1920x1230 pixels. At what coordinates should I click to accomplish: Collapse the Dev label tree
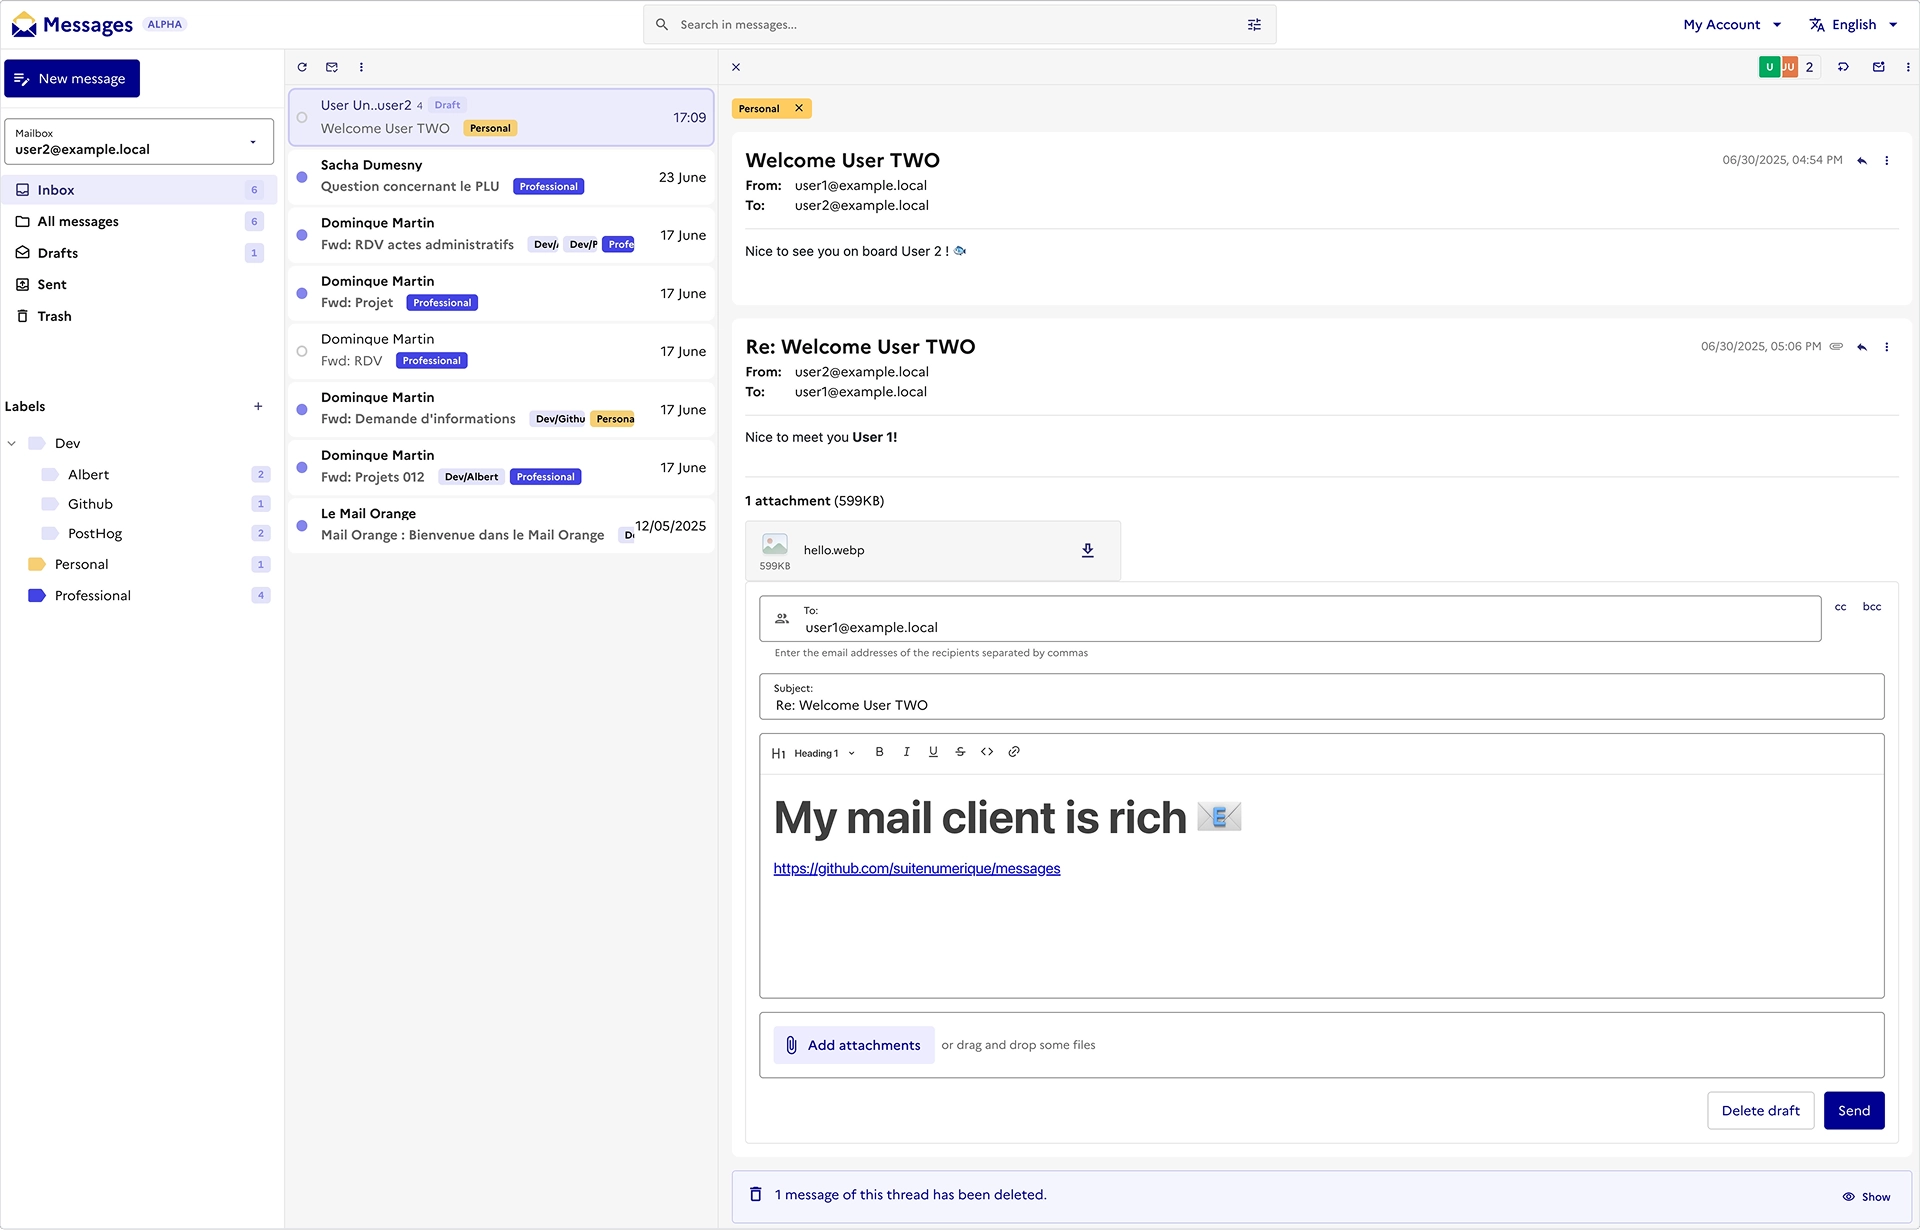(x=12, y=443)
